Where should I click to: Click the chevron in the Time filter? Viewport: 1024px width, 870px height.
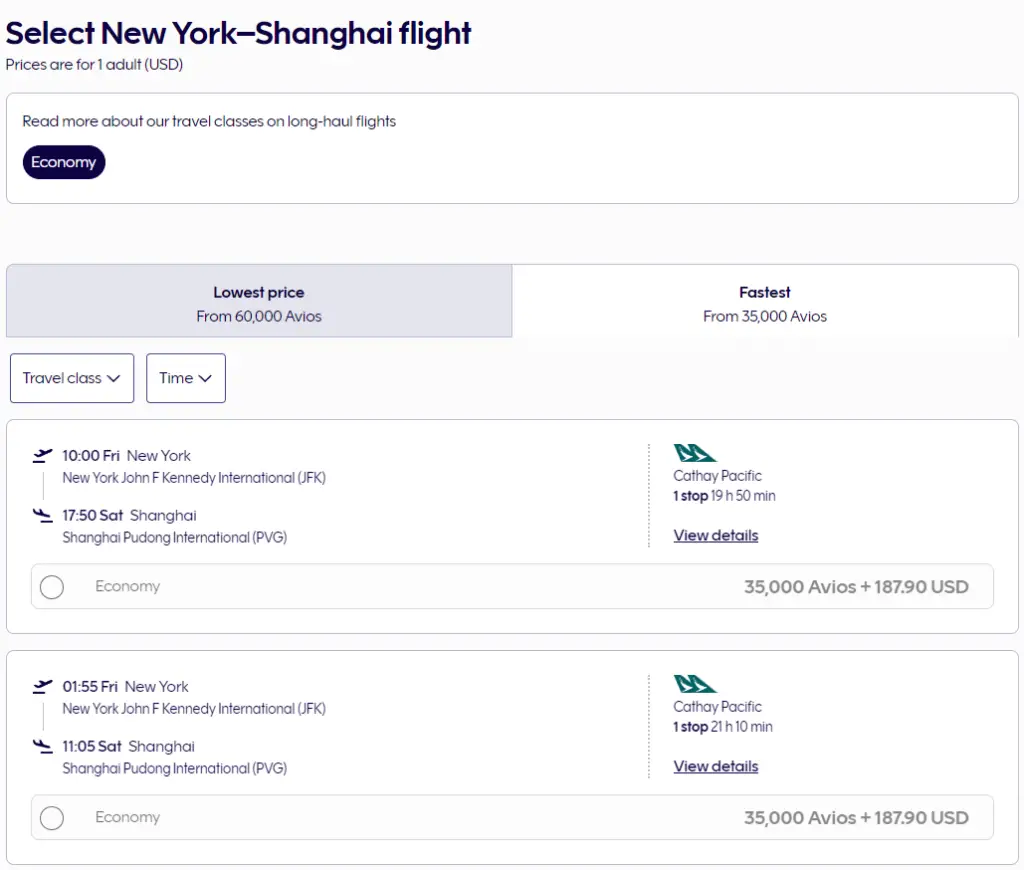[205, 378]
